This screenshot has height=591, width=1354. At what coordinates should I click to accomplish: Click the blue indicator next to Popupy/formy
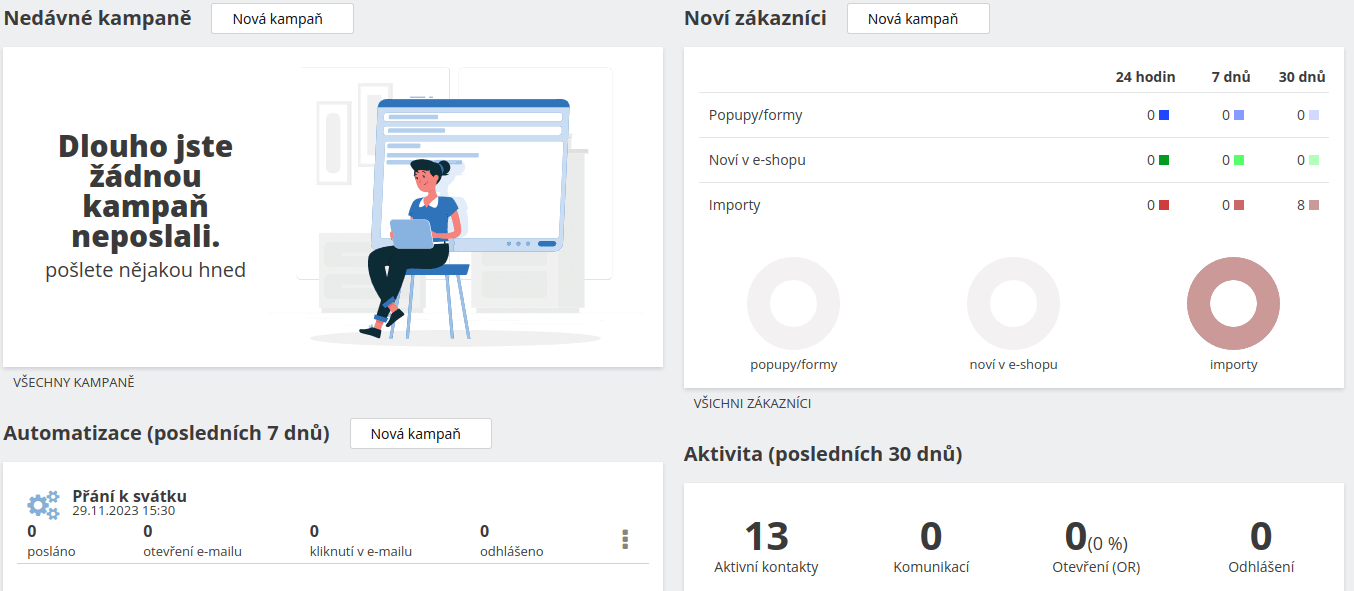(x=1163, y=114)
